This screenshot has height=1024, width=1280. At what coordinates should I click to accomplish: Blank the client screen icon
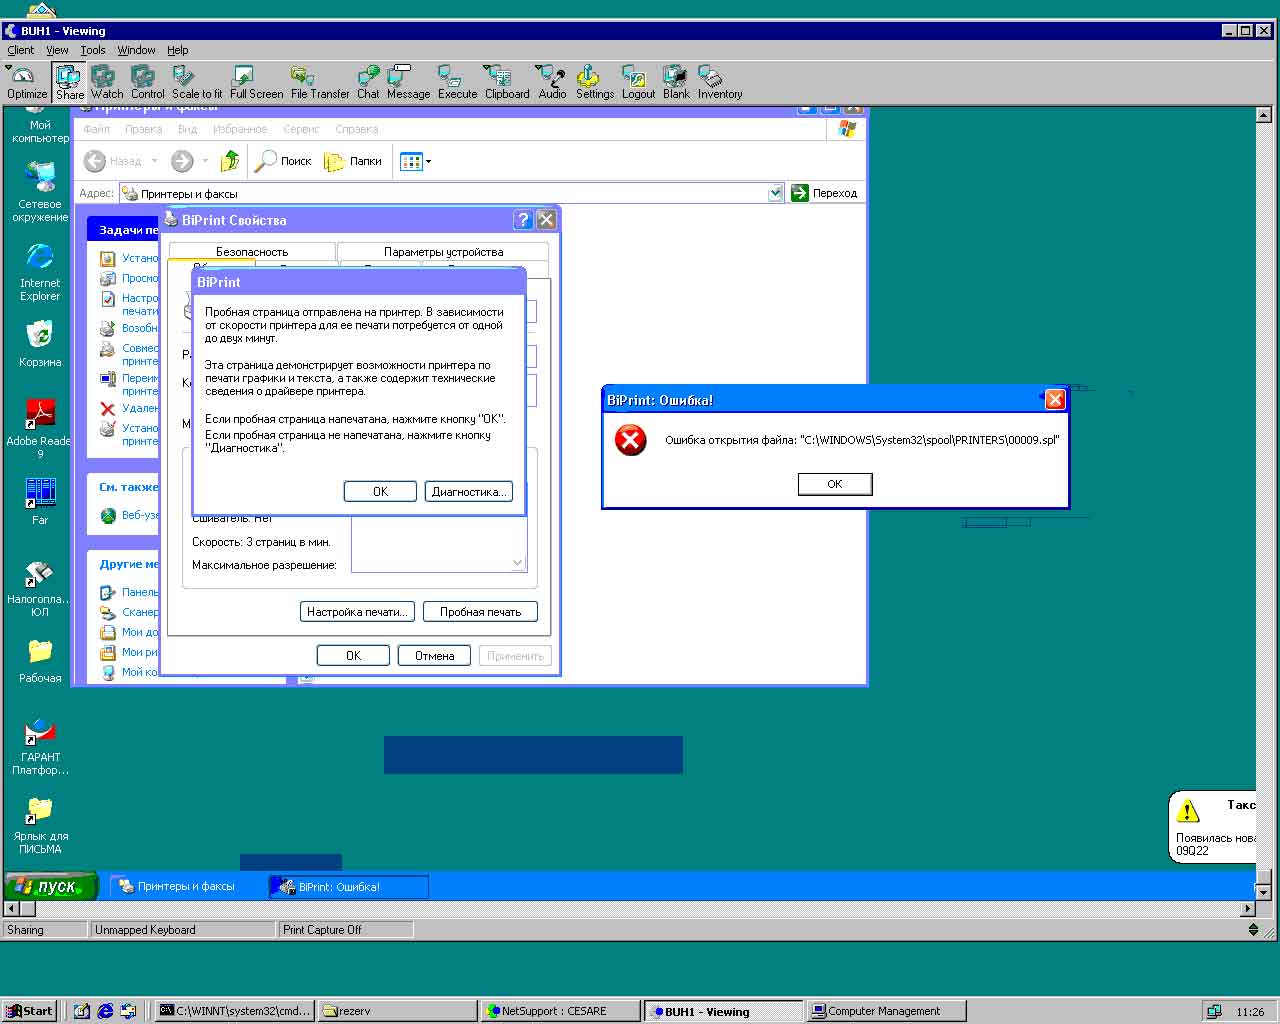pyautogui.click(x=676, y=82)
